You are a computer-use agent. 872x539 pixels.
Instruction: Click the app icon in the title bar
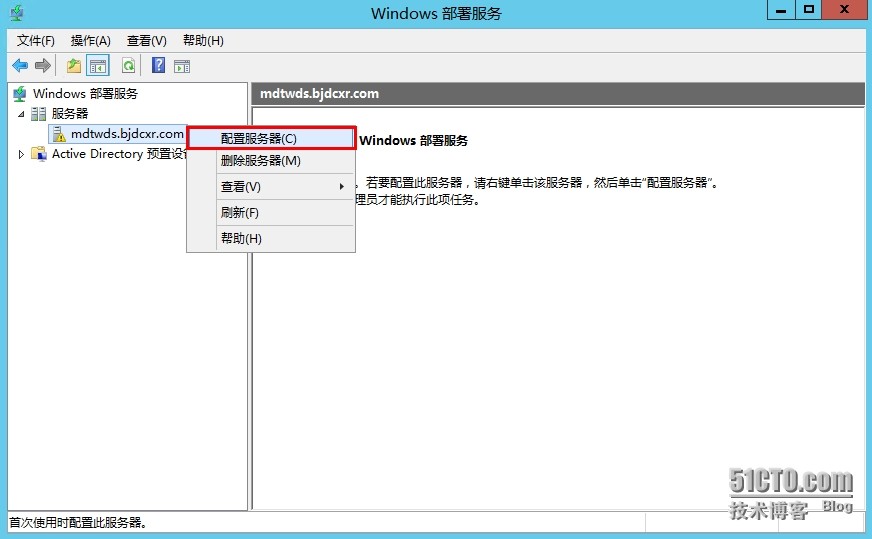click(17, 12)
